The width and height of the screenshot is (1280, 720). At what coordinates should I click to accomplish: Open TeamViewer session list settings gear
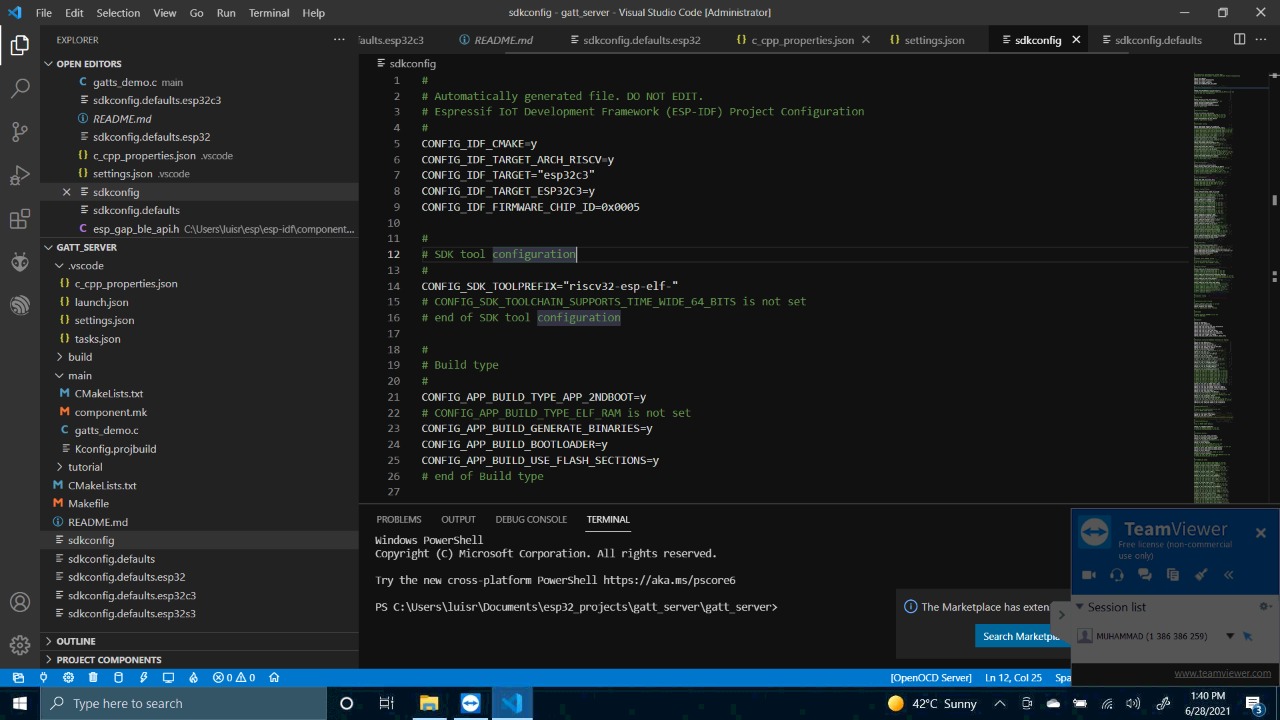click(x=1264, y=607)
